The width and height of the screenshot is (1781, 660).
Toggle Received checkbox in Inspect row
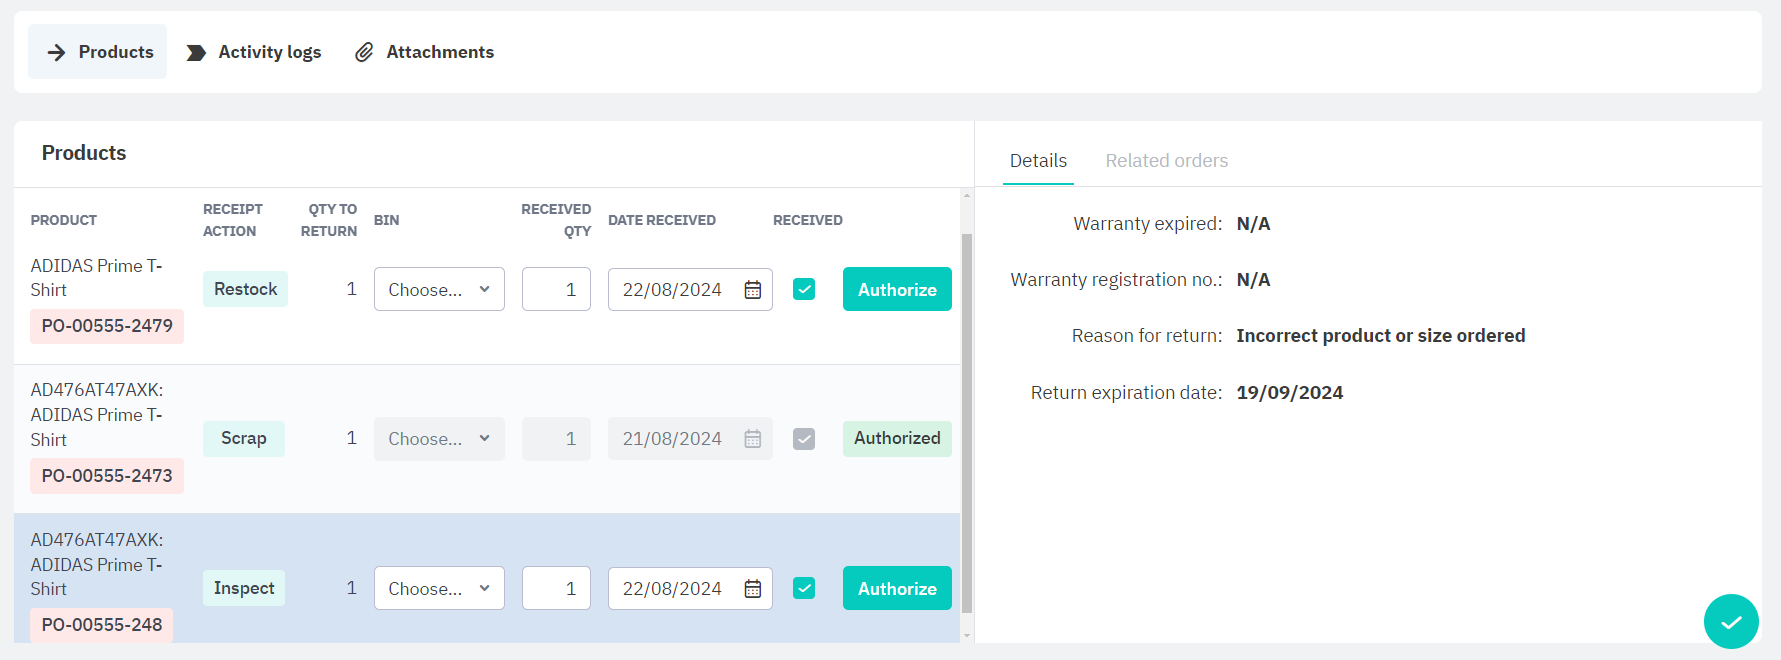point(804,588)
